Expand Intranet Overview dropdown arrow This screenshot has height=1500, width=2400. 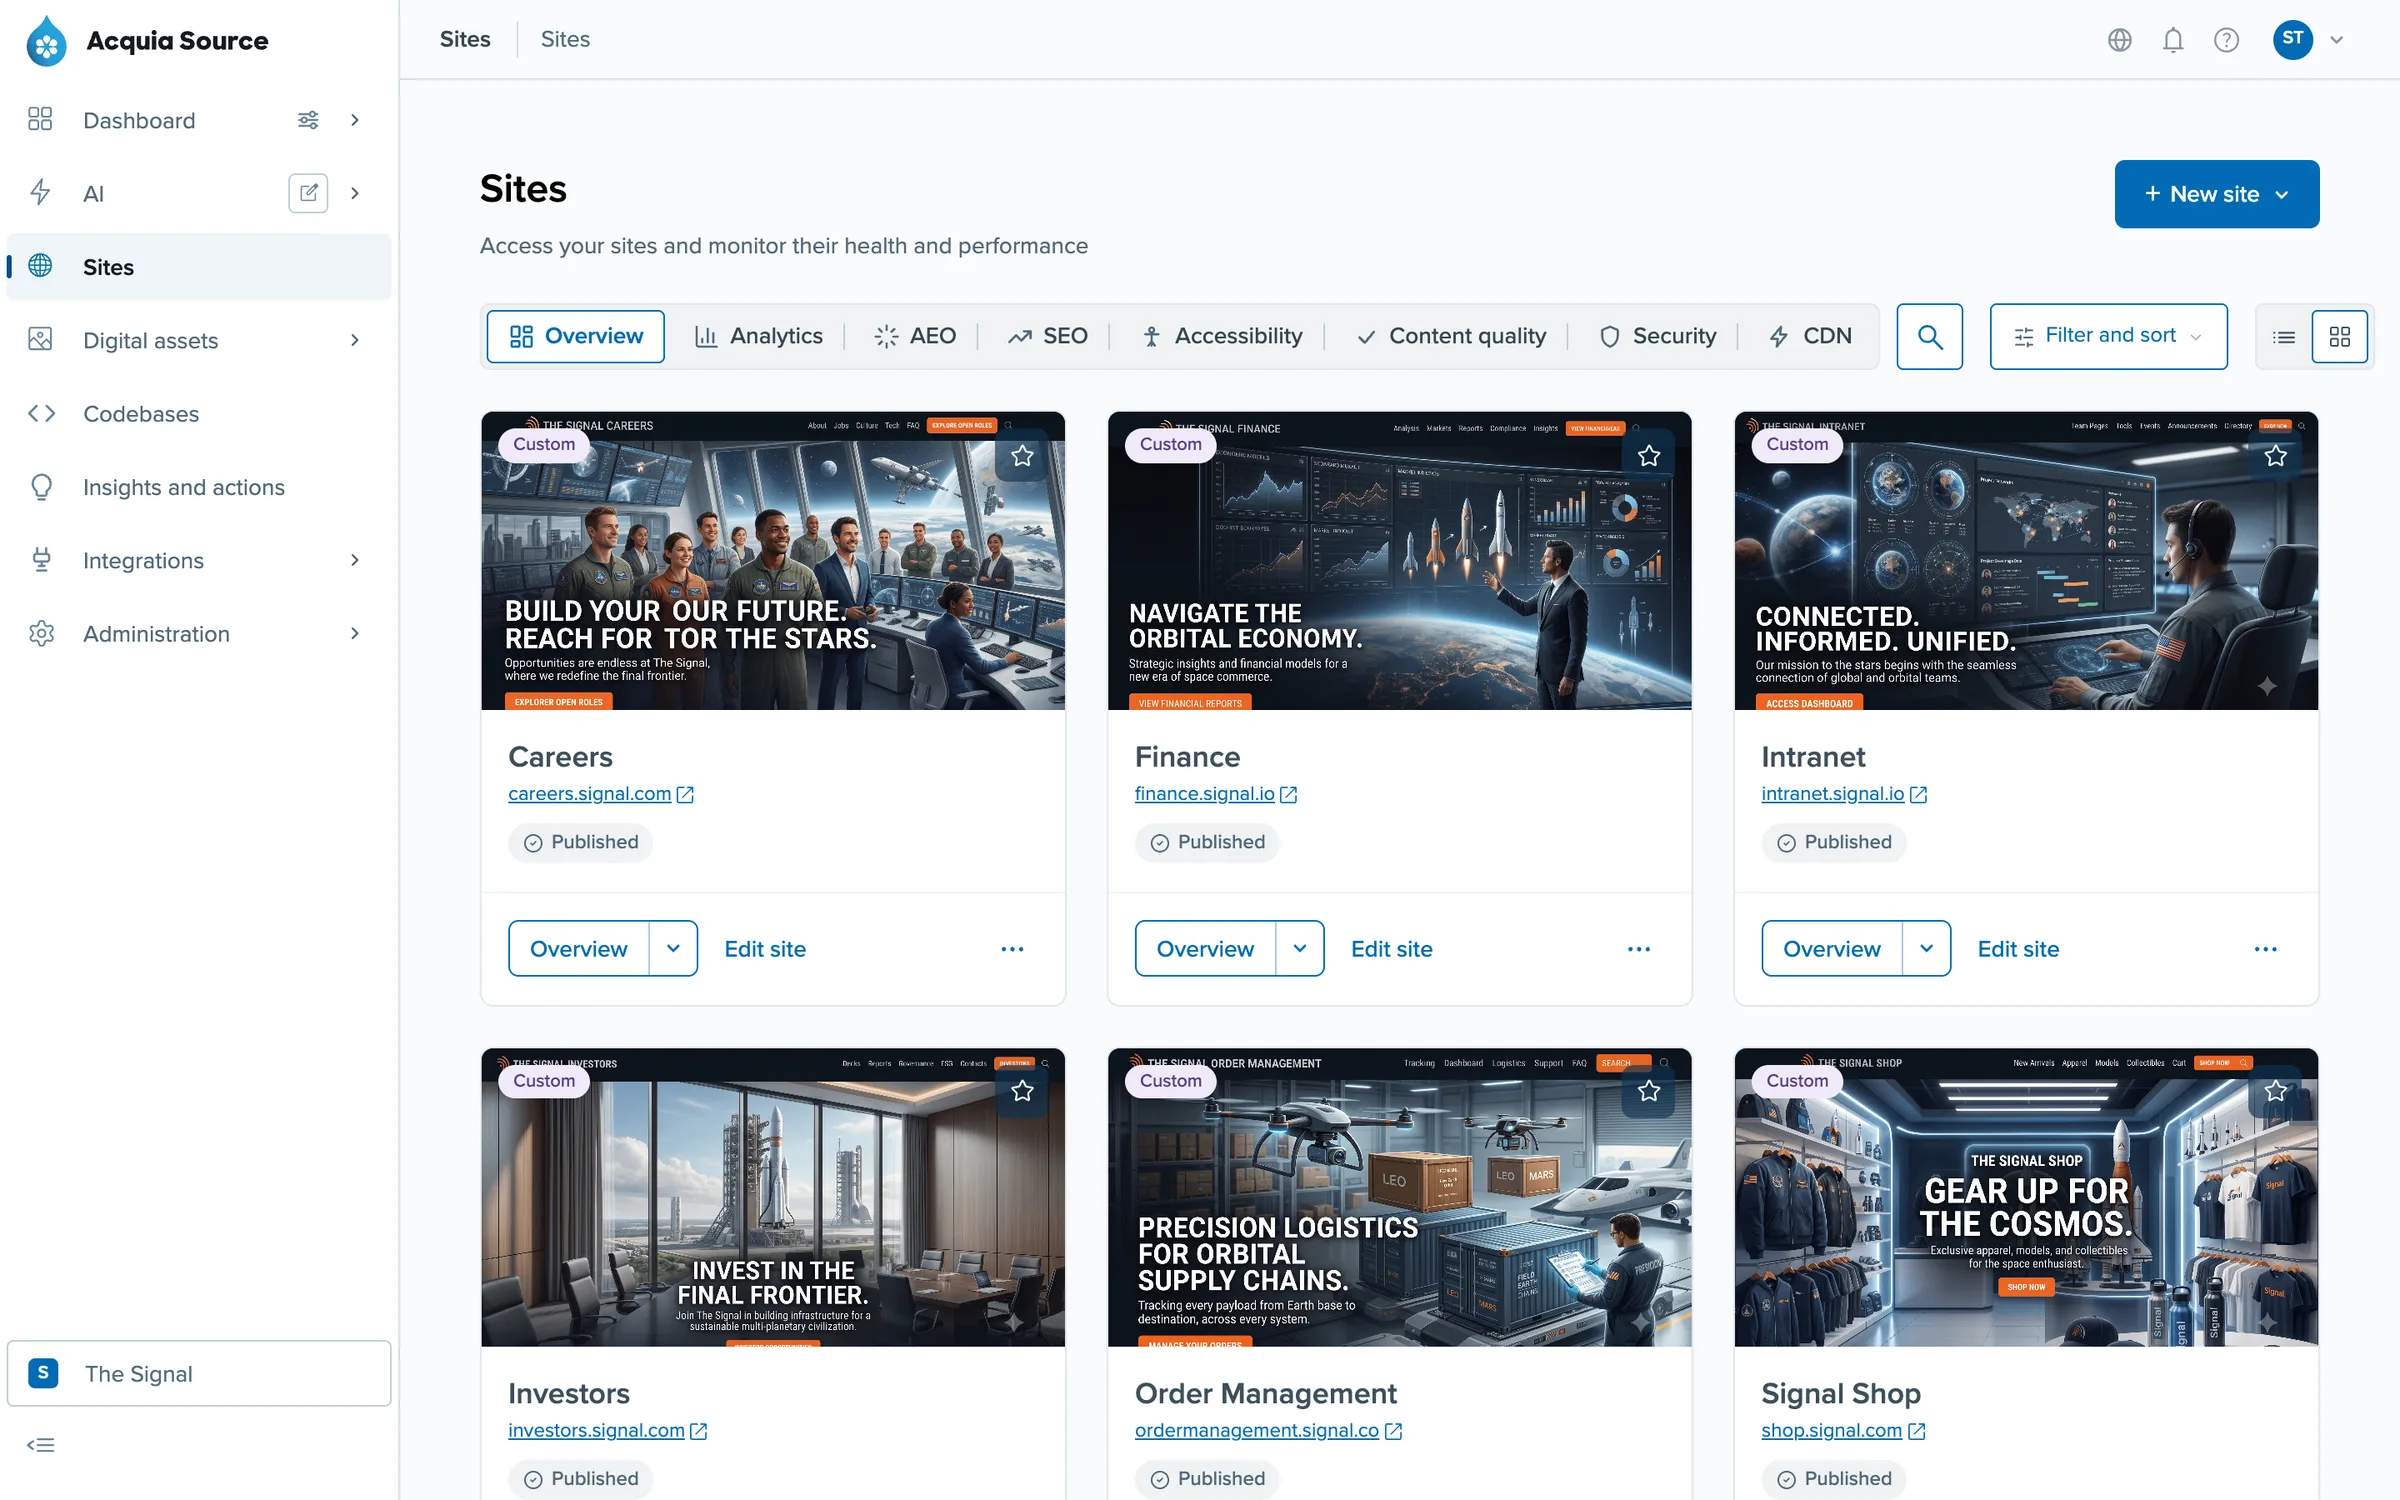click(x=1926, y=948)
